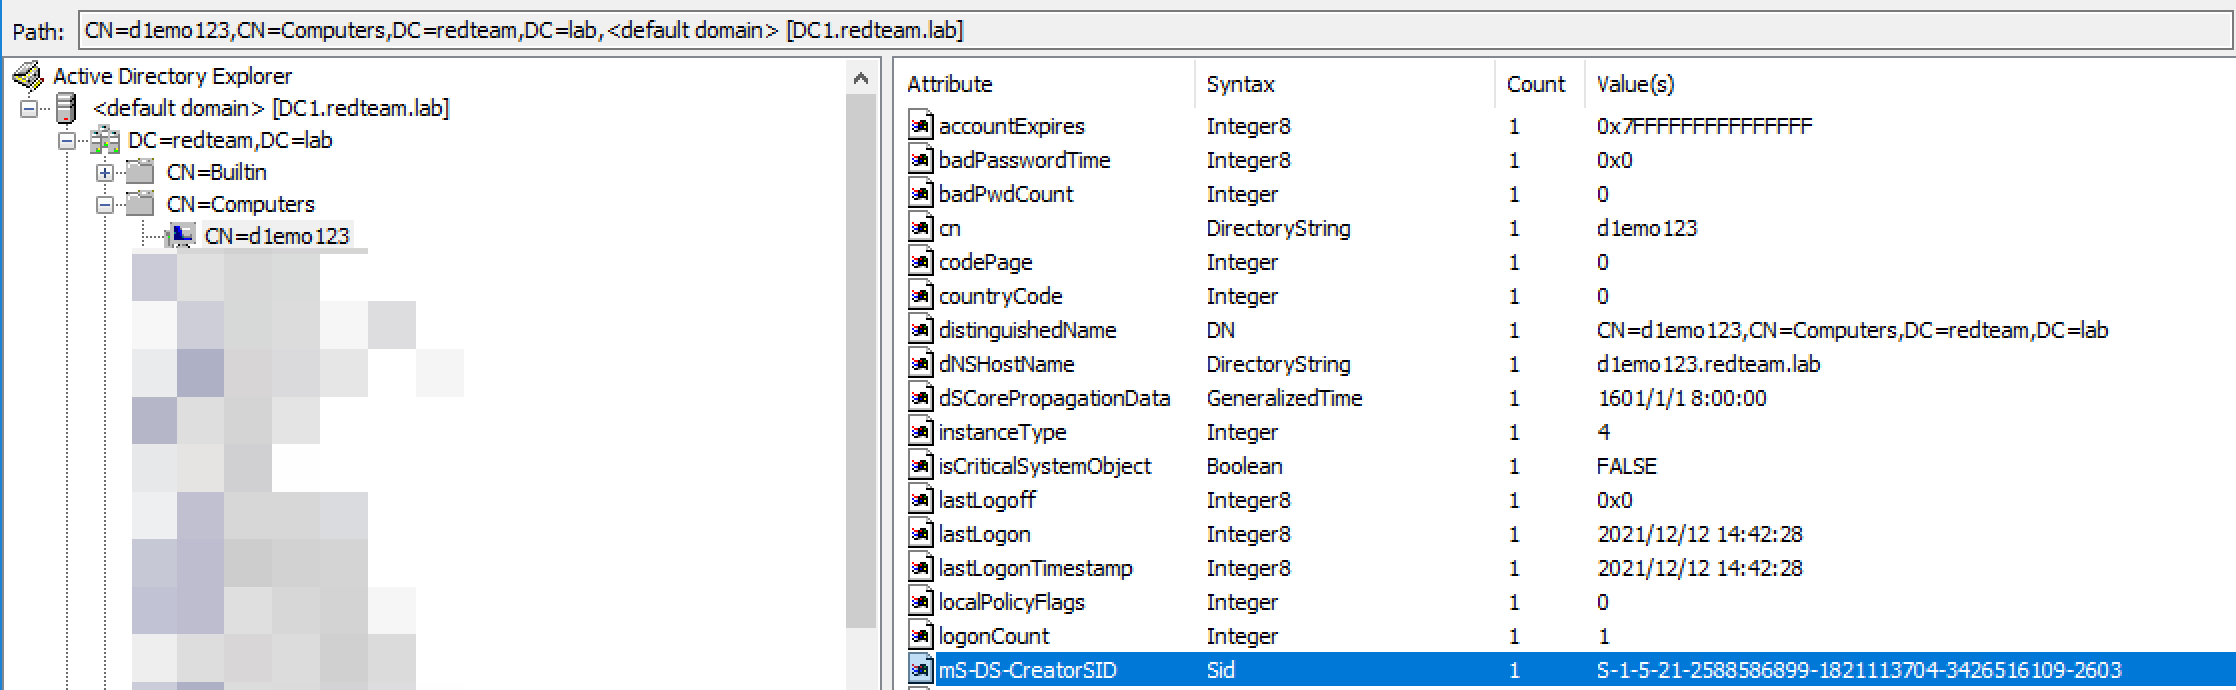Click the codePage attribute icon
This screenshot has width=2236, height=690.
[920, 261]
